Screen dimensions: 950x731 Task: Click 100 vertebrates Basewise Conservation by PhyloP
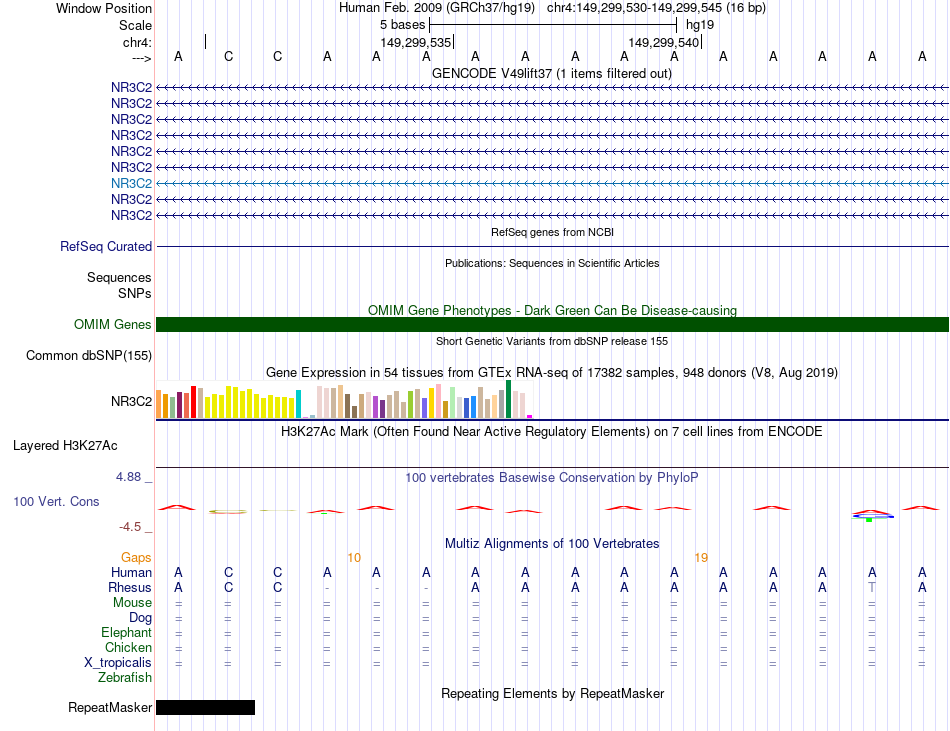552,478
